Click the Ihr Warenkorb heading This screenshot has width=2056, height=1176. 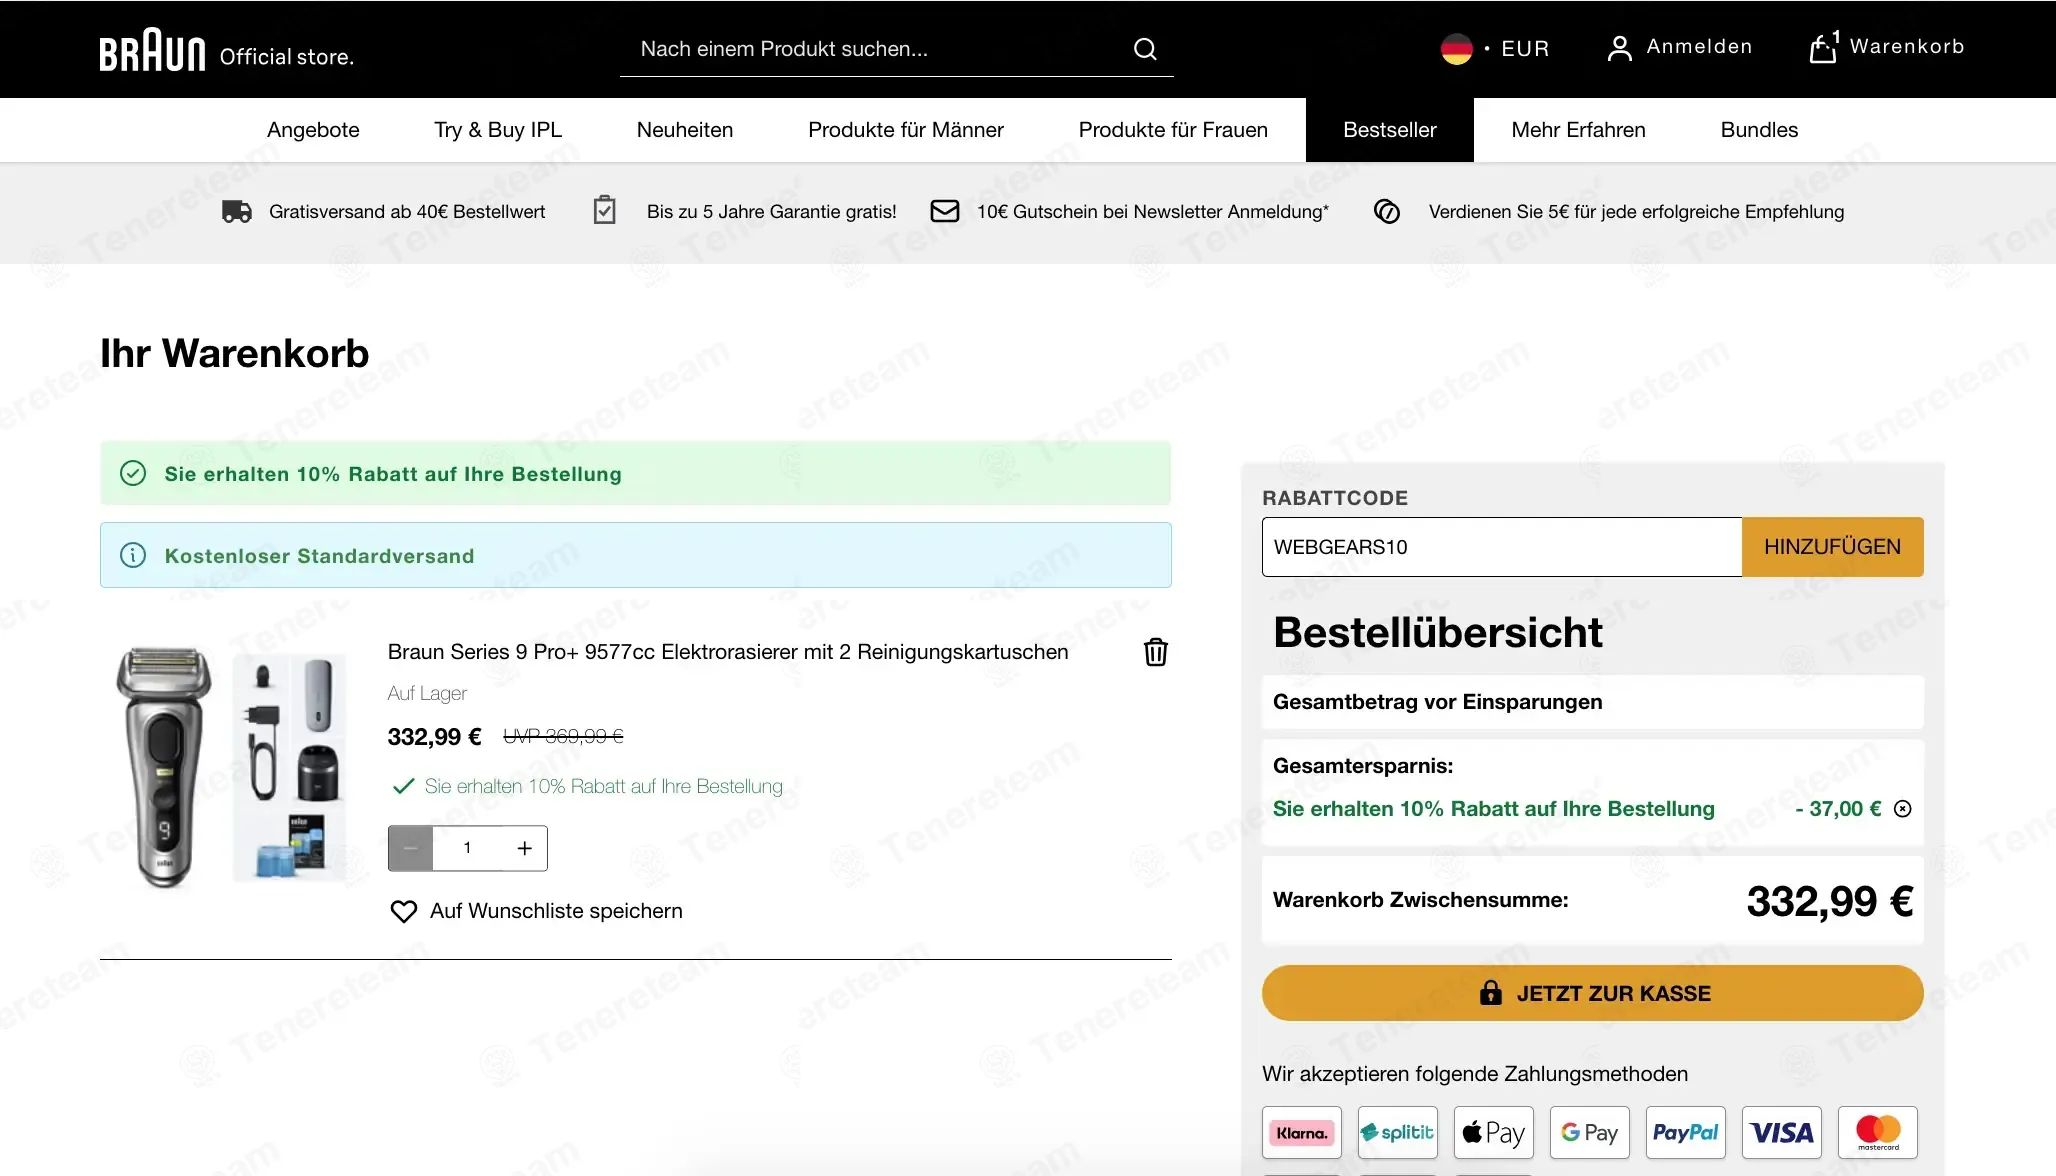click(x=234, y=354)
